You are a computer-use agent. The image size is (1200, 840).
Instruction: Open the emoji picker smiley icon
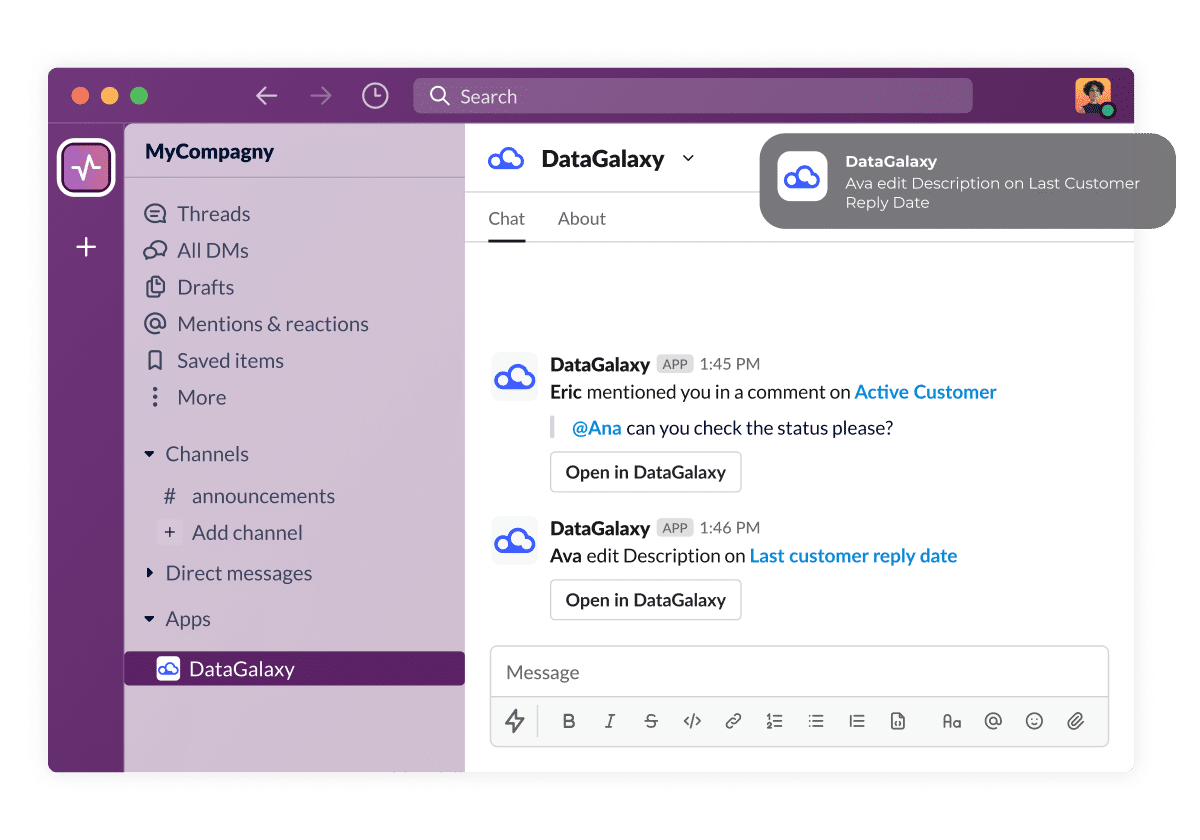coord(1035,721)
